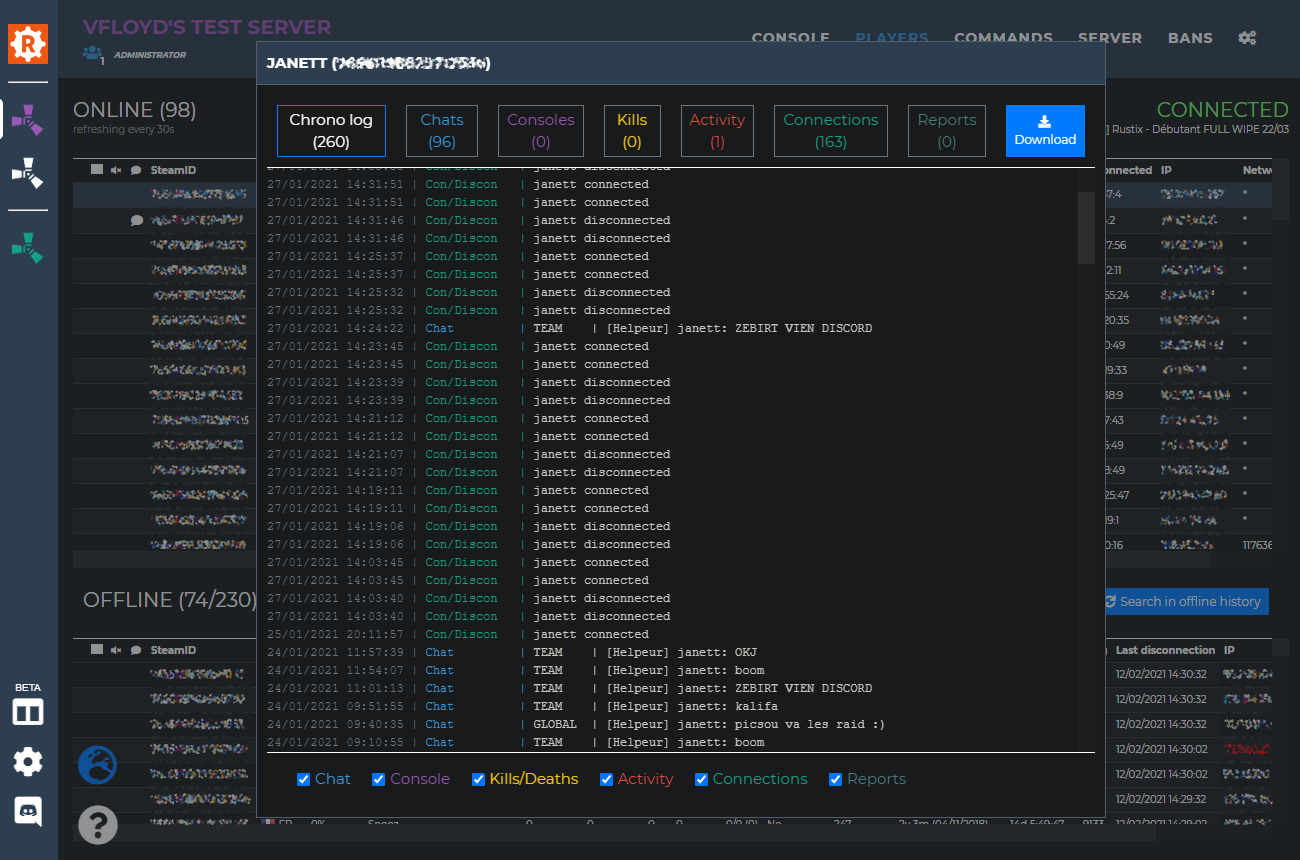Open the sidebar settings gear
This screenshot has width=1300, height=860.
pyautogui.click(x=28, y=762)
